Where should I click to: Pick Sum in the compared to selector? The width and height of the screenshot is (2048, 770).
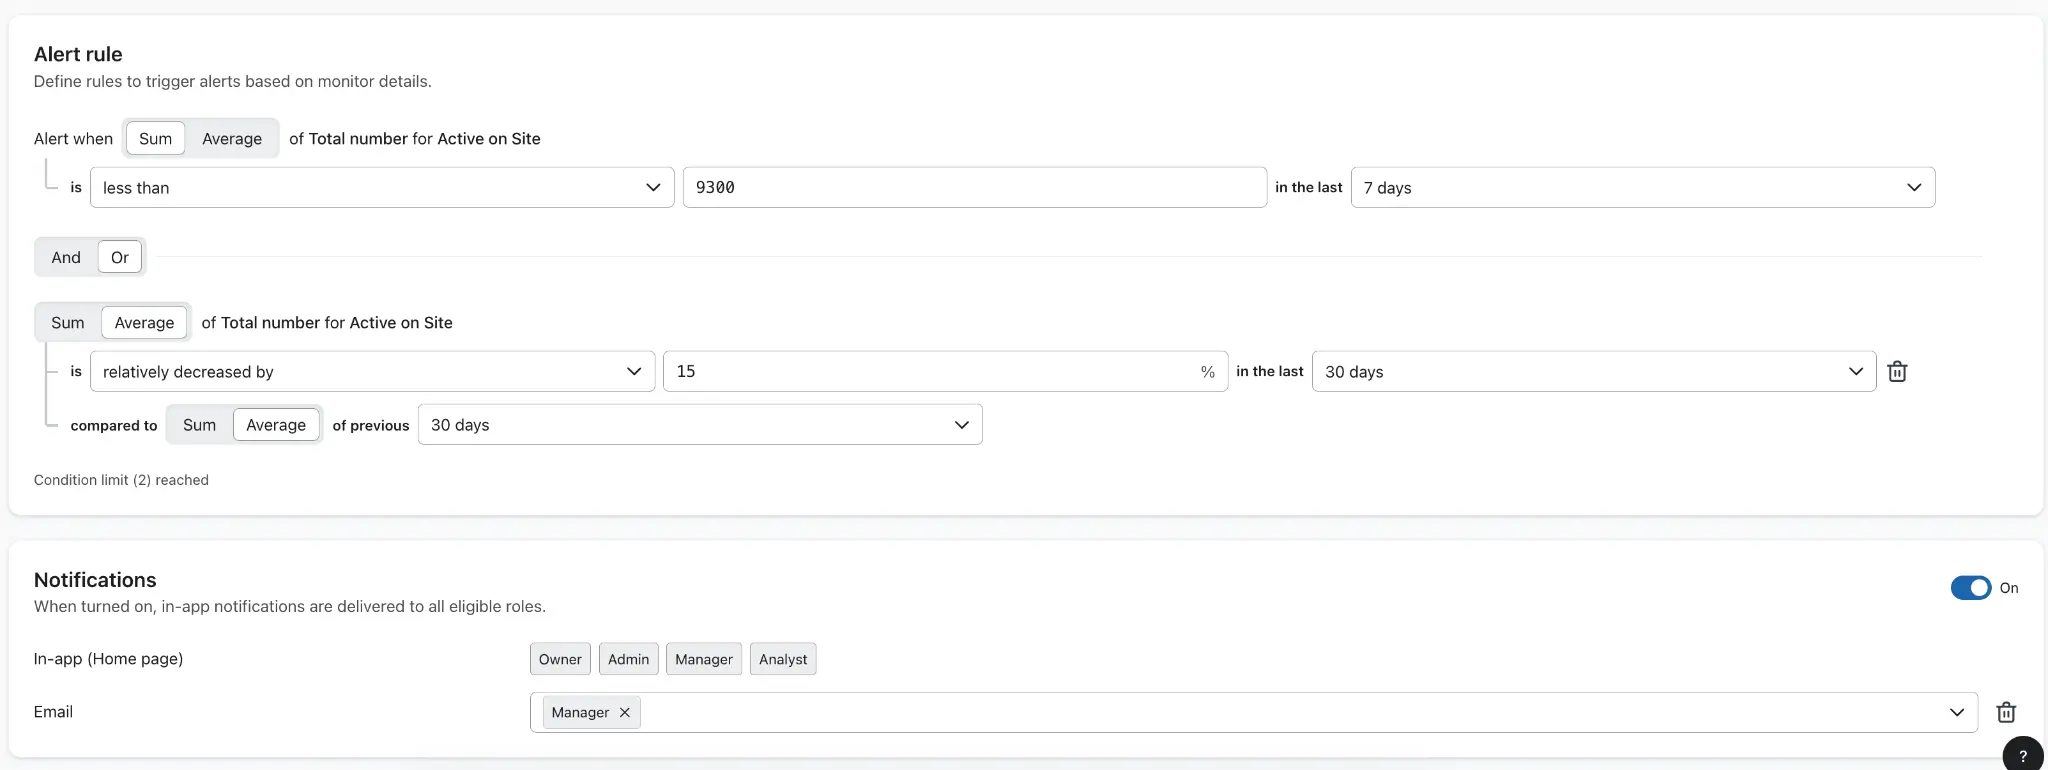[199, 425]
